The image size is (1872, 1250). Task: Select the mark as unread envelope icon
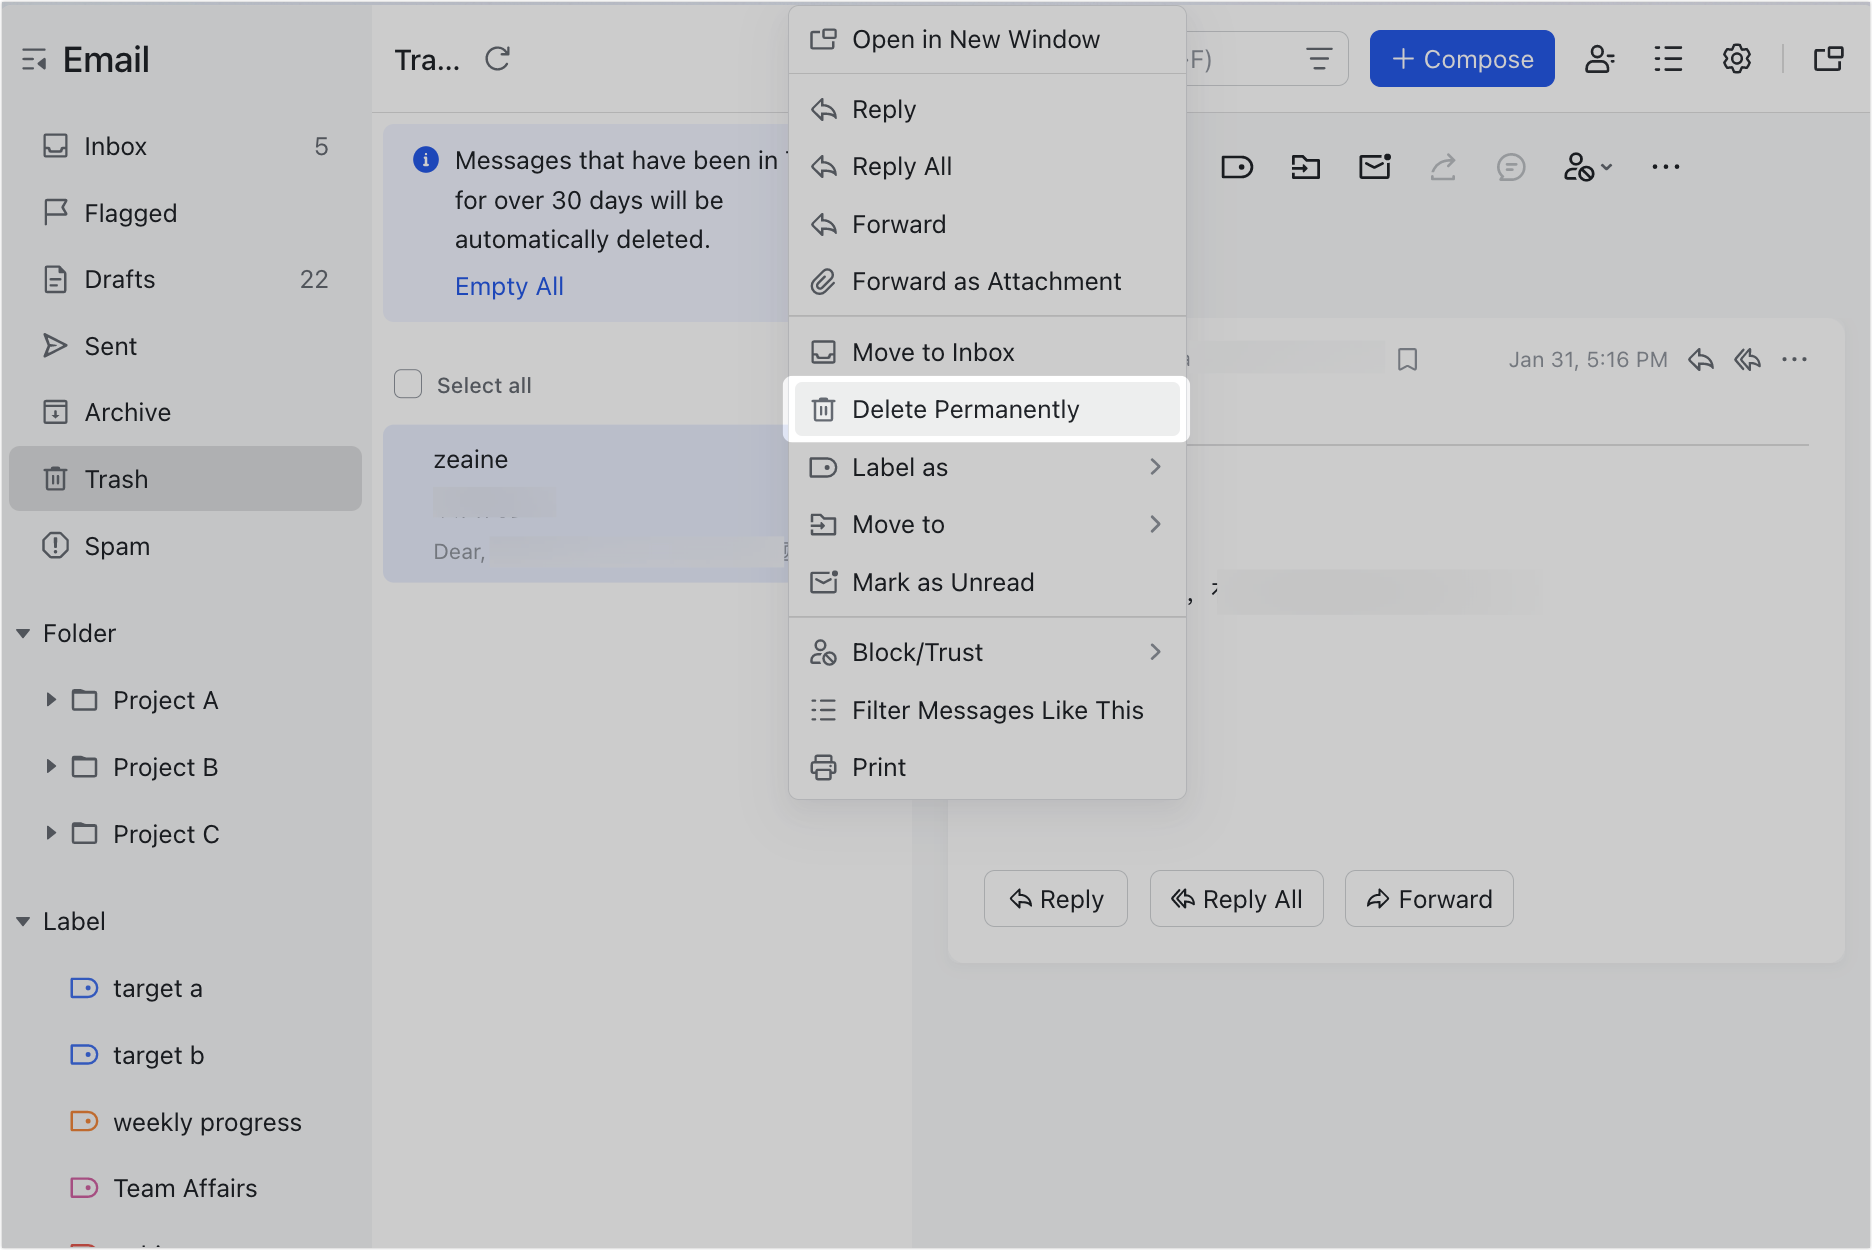(x=1374, y=166)
